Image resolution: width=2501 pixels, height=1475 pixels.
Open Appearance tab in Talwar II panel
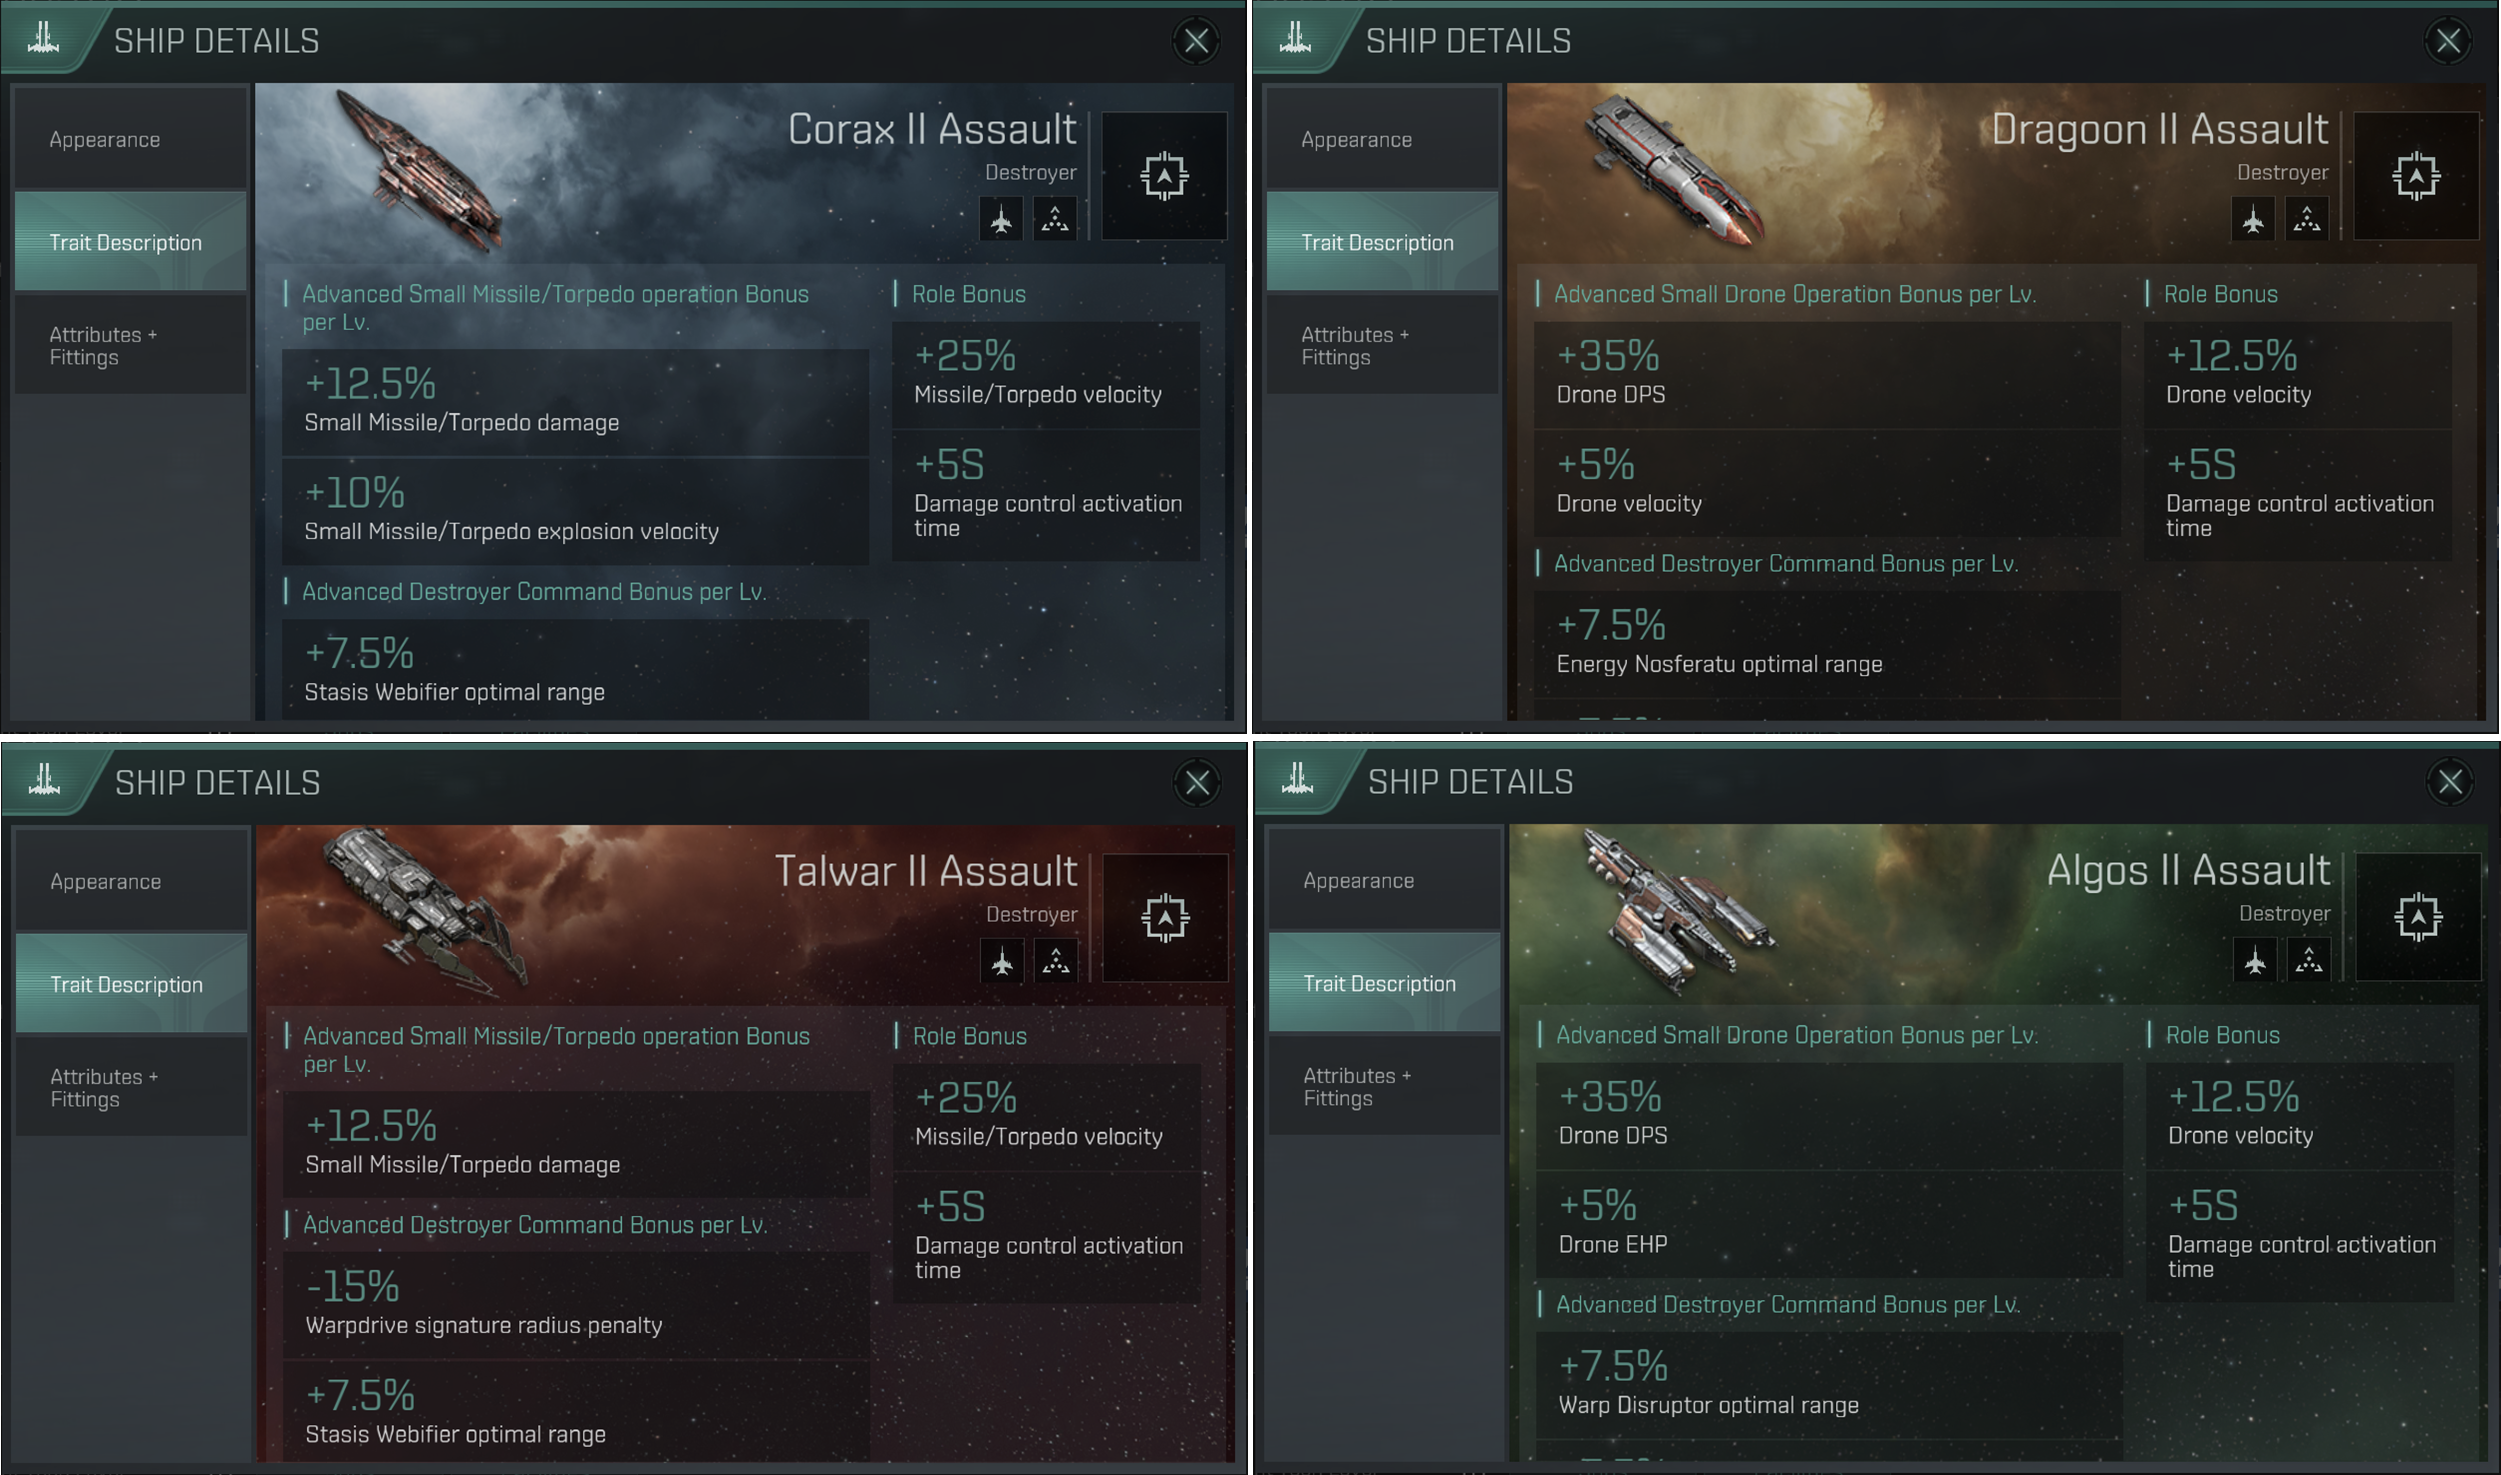click(x=132, y=881)
